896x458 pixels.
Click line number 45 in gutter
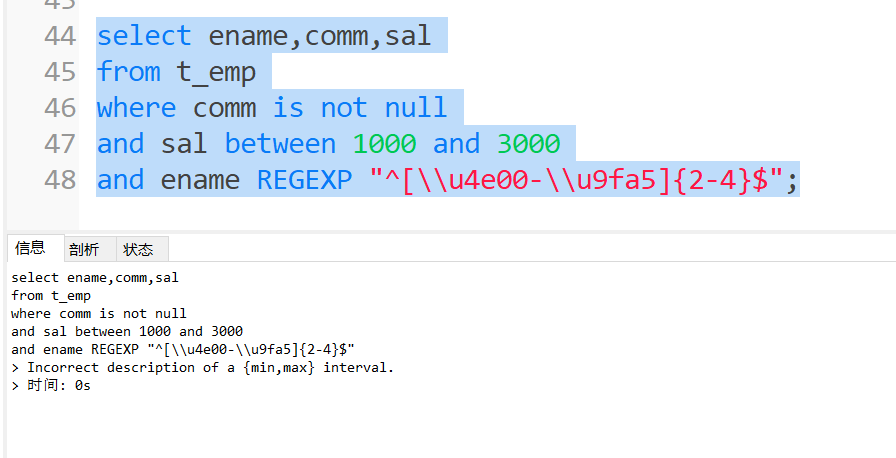[60, 72]
